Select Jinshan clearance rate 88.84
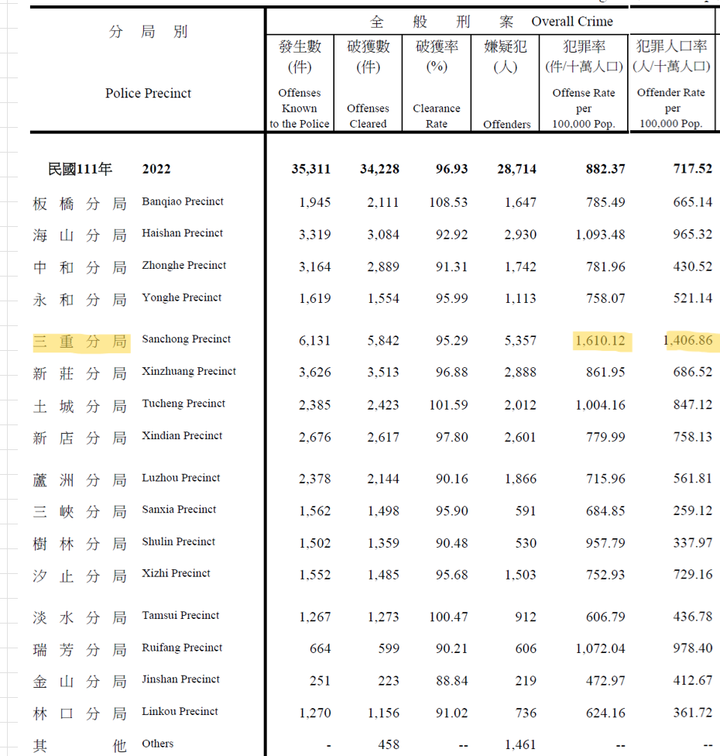This screenshot has height=756, width=720. point(451,681)
